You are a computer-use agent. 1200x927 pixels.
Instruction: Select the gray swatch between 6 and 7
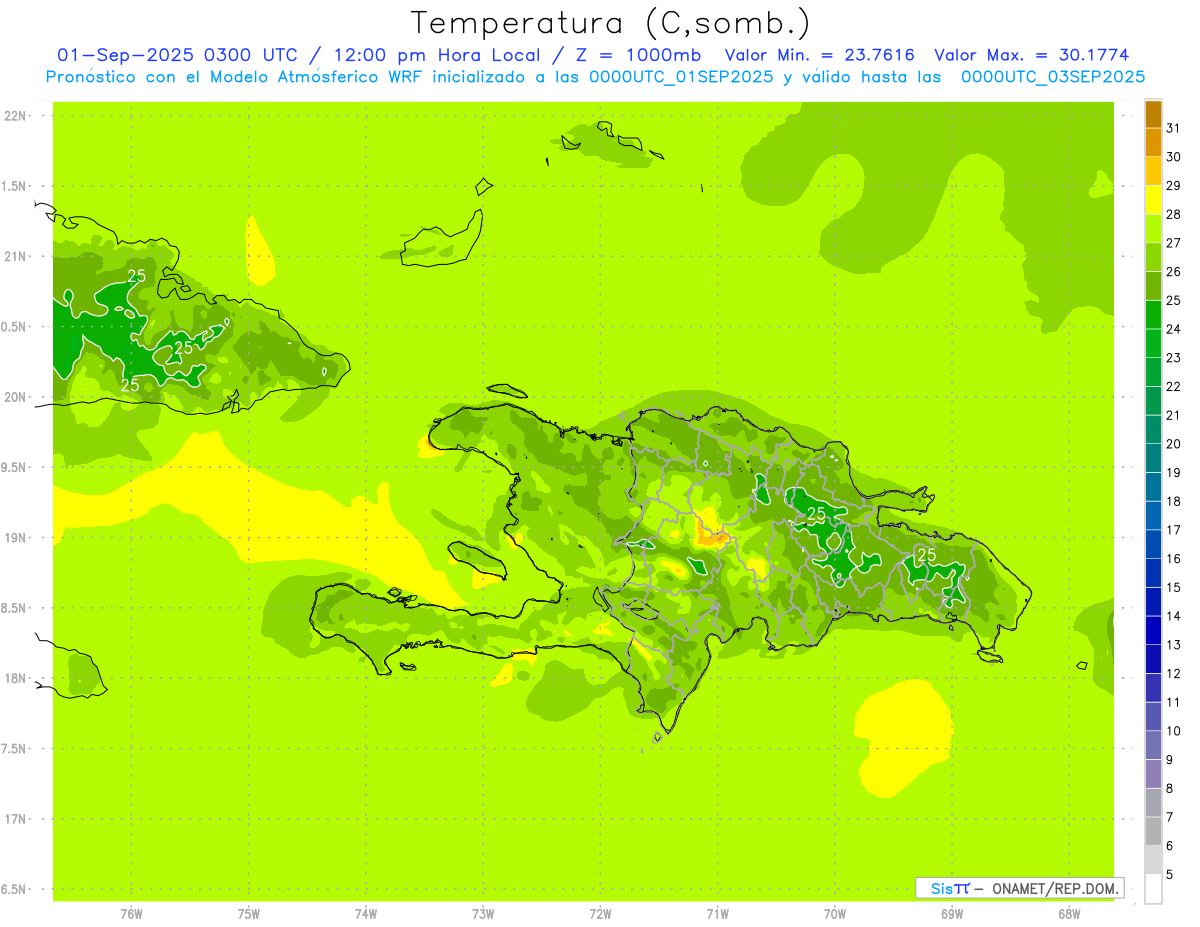(x=1153, y=831)
